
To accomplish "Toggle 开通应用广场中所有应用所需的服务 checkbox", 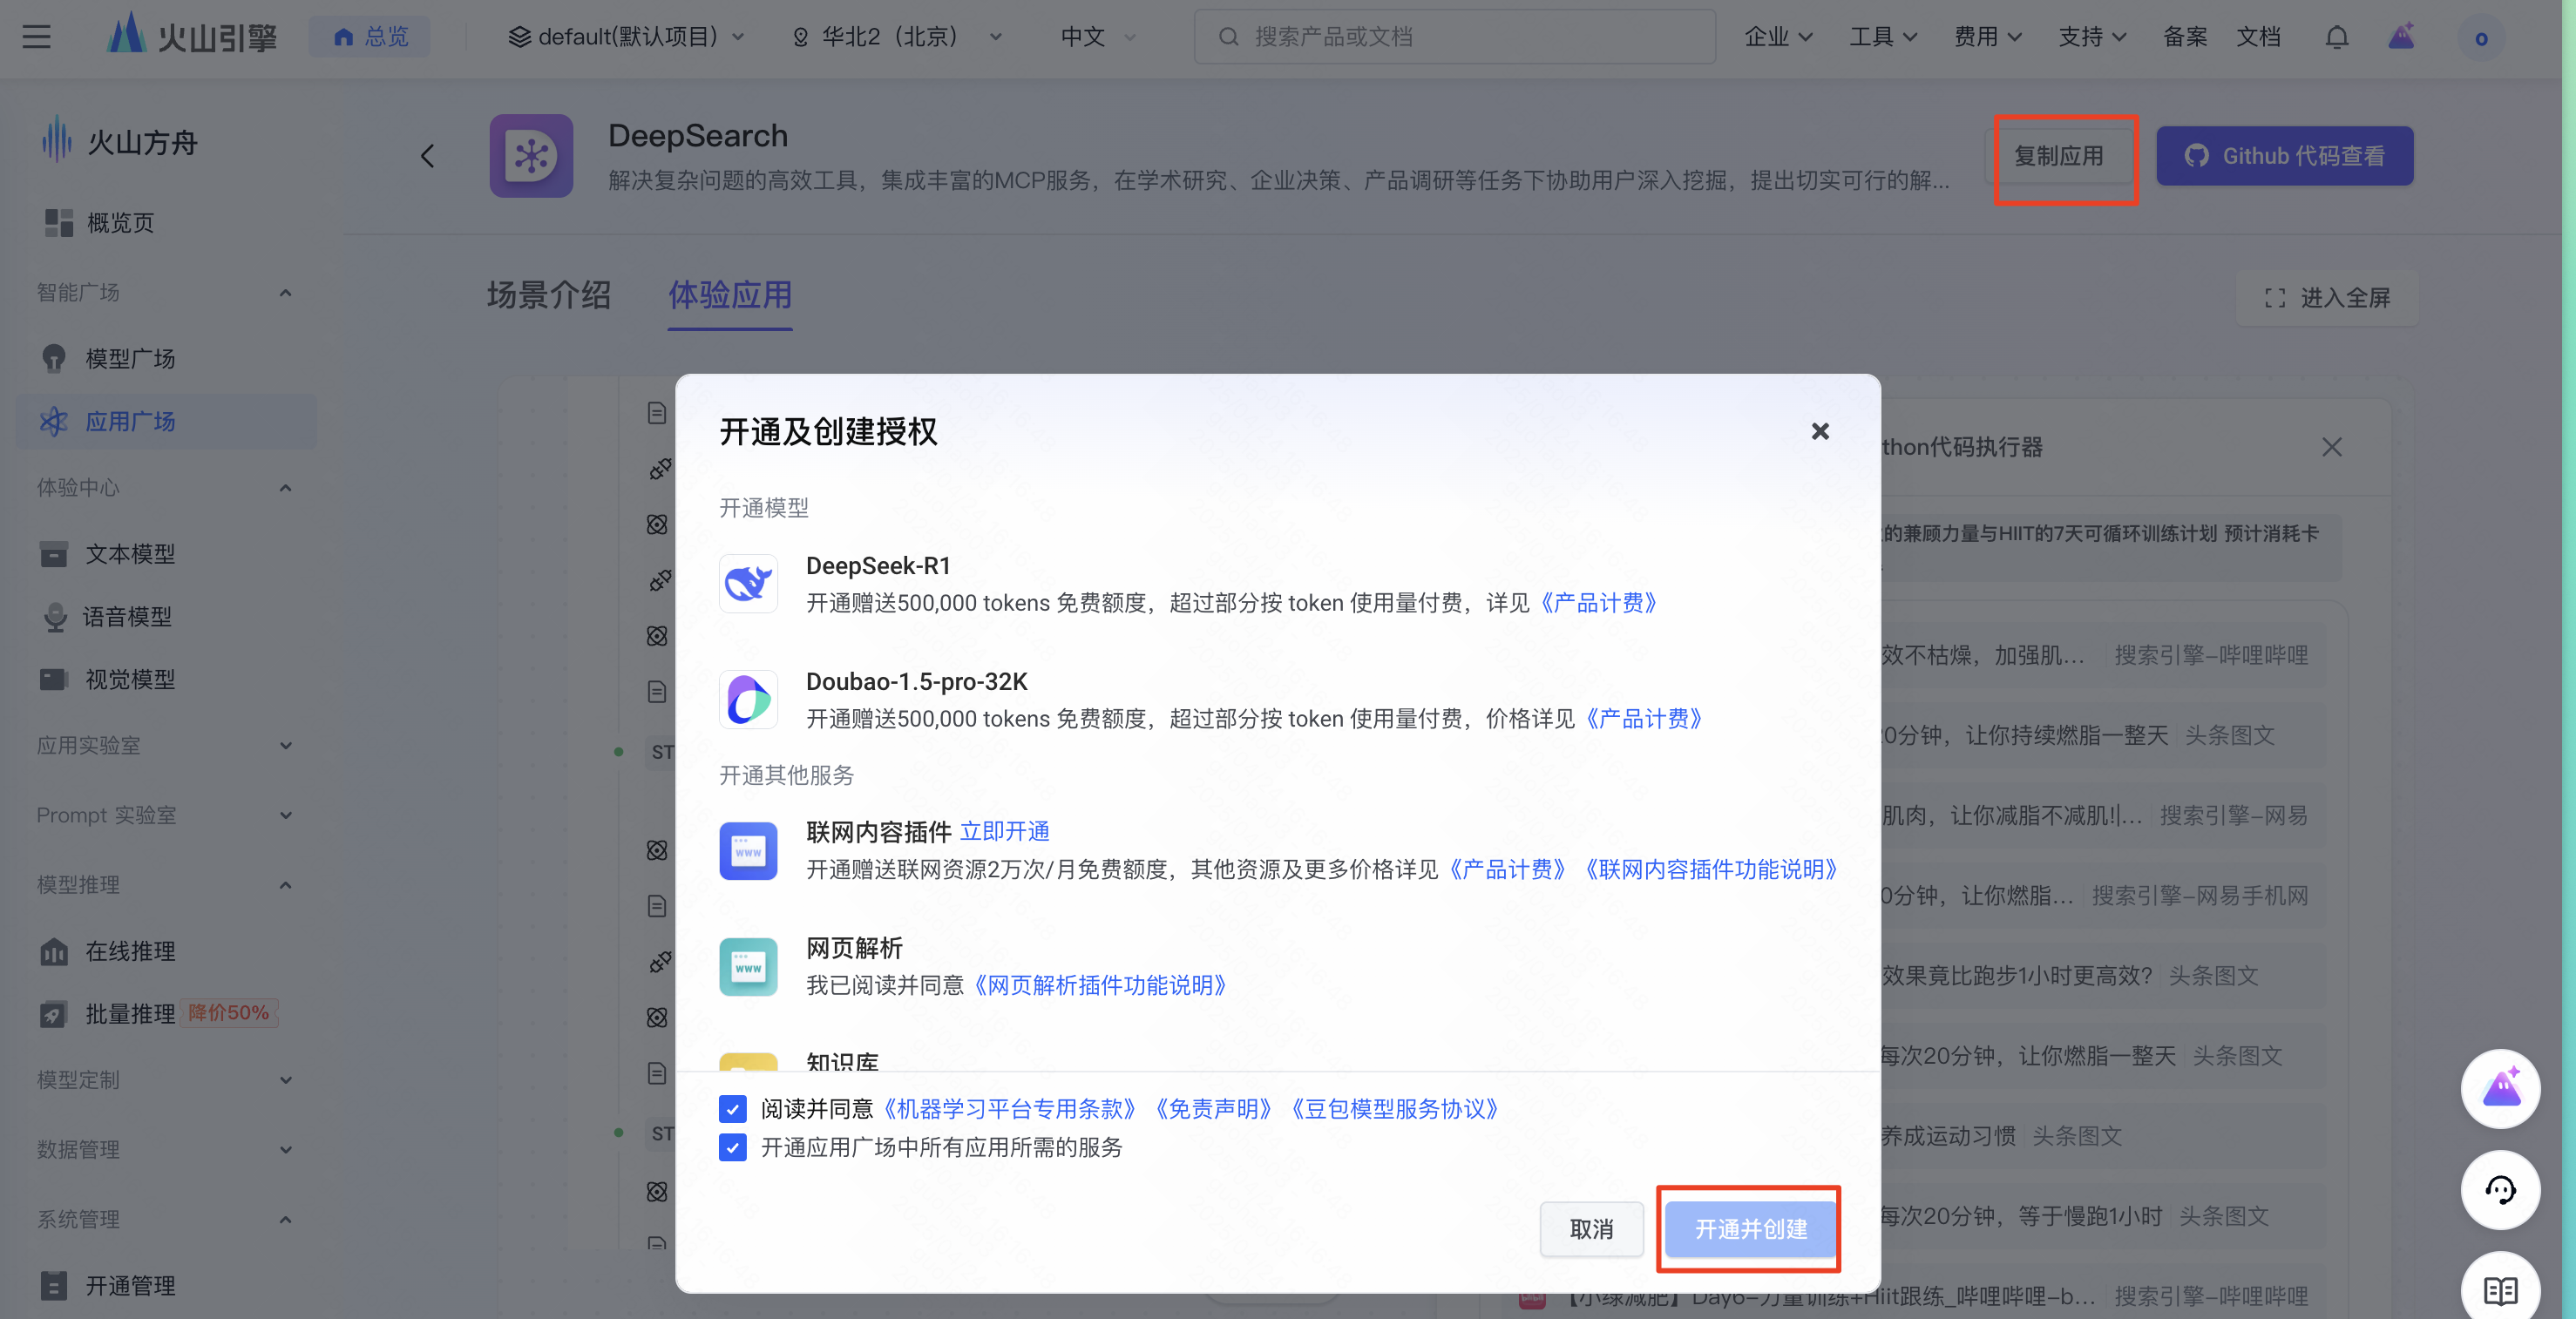I will pos(732,1147).
